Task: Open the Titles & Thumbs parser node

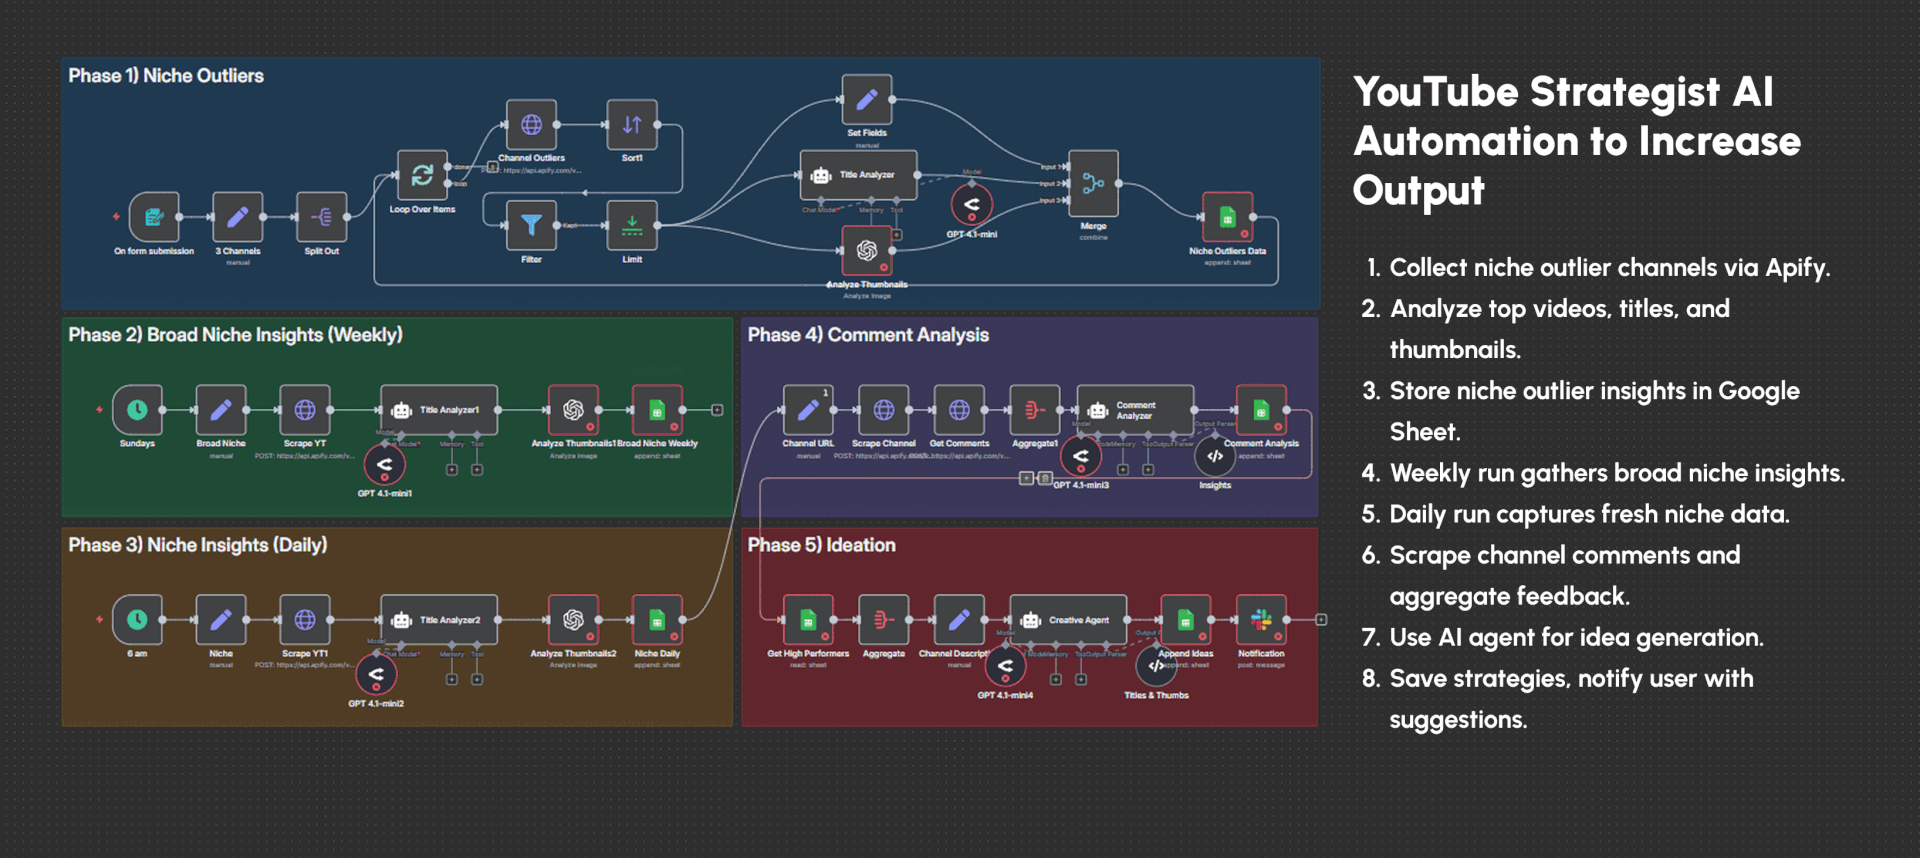Action: click(1156, 667)
